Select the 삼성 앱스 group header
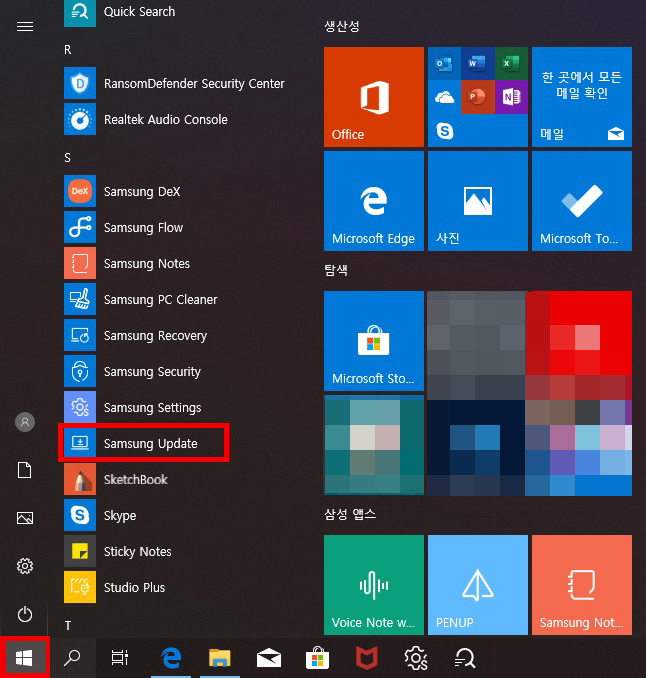Viewport: 646px width, 678px height. point(350,514)
